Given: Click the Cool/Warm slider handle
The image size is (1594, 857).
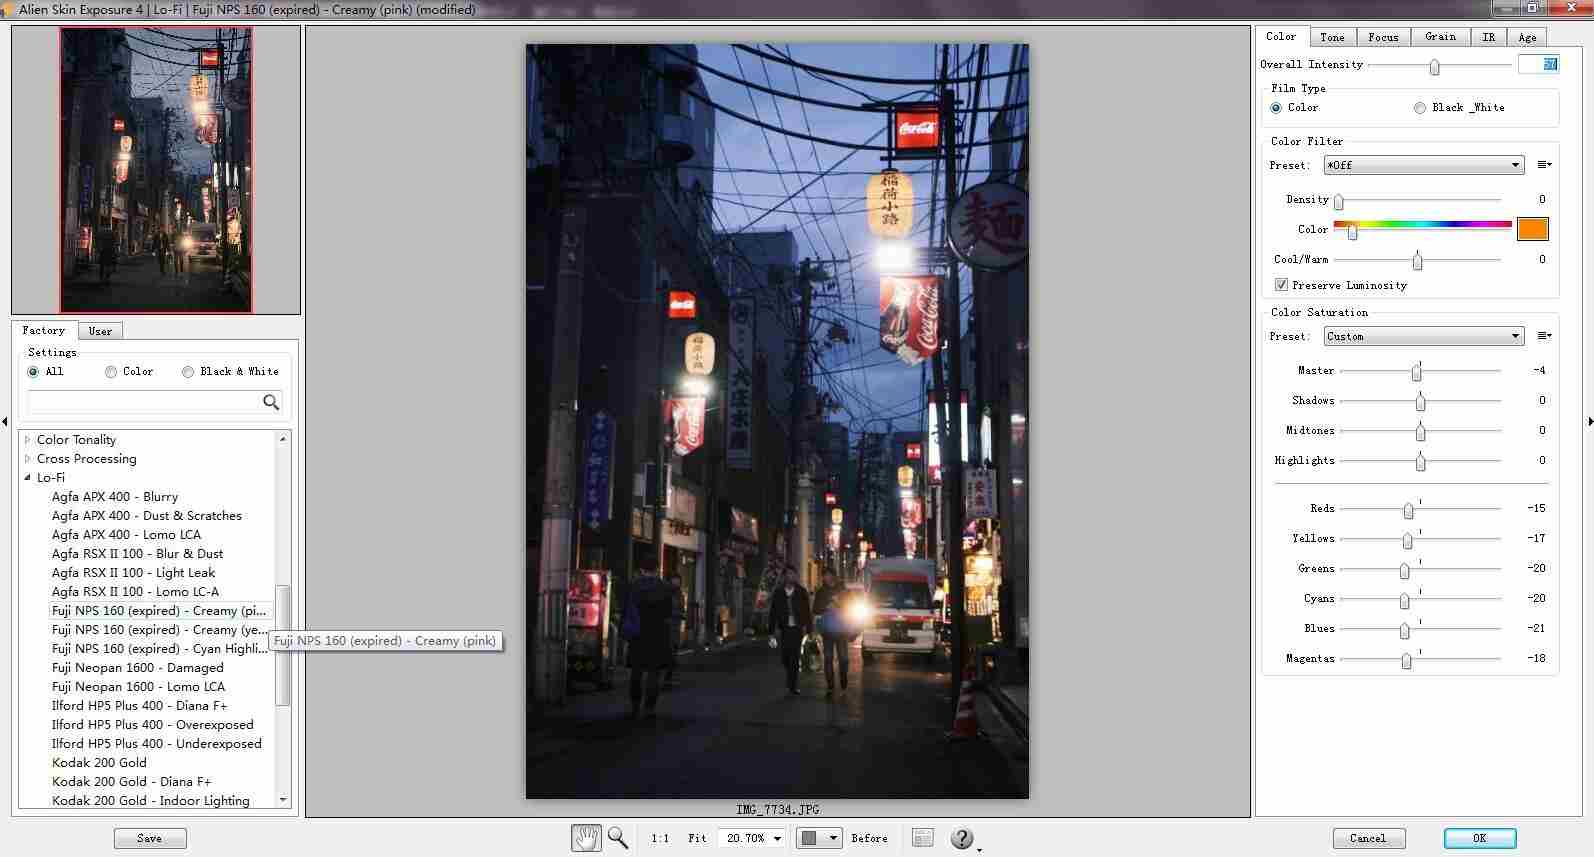Looking at the screenshot, I should tap(1418, 262).
